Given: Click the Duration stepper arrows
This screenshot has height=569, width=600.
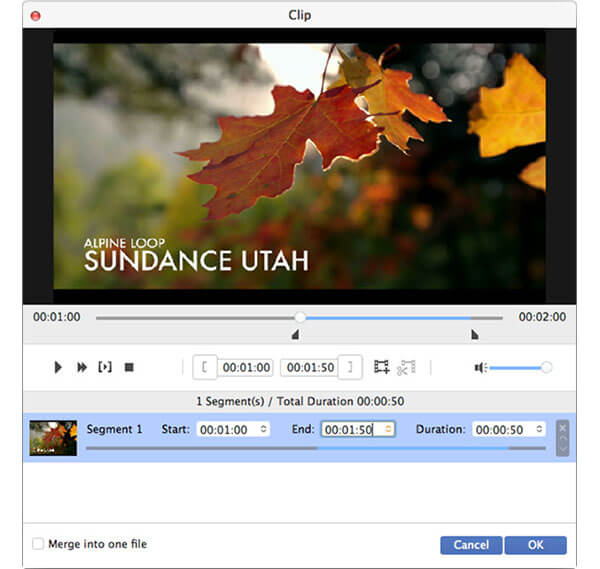Looking at the screenshot, I should tap(539, 429).
